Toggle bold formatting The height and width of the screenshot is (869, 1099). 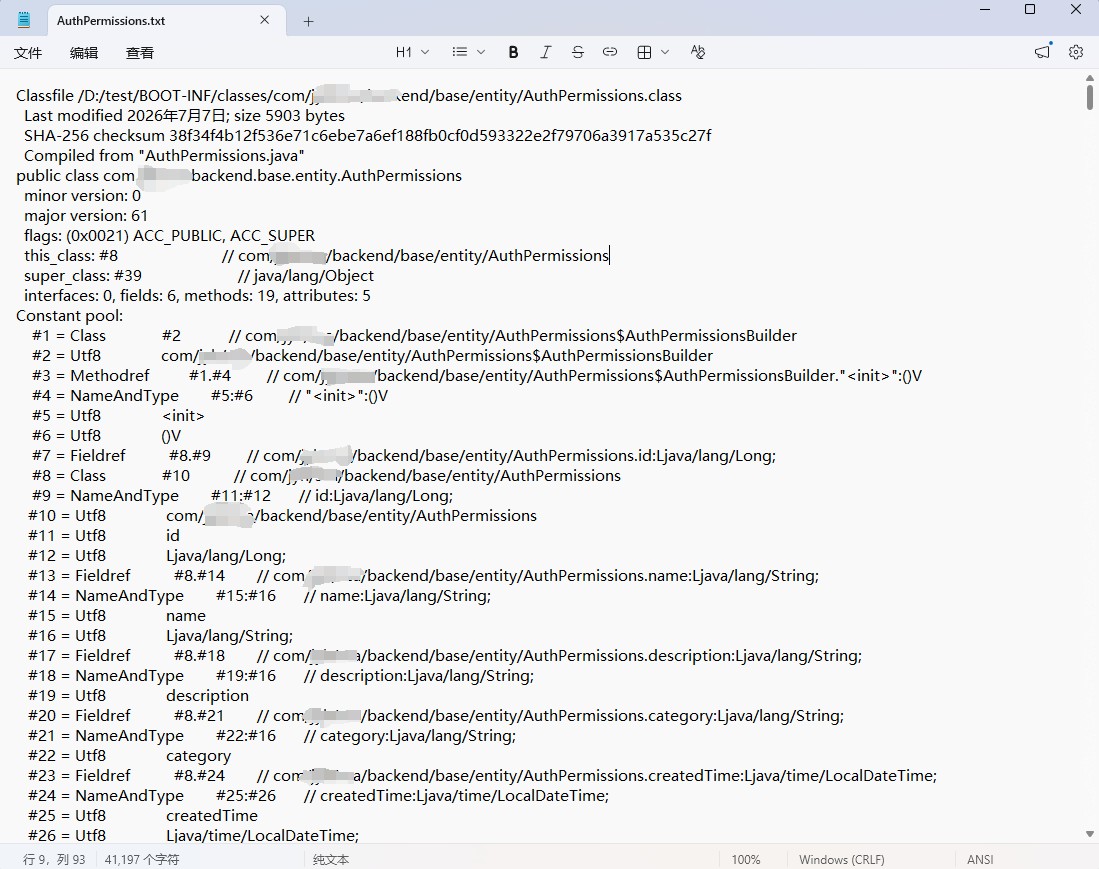513,52
